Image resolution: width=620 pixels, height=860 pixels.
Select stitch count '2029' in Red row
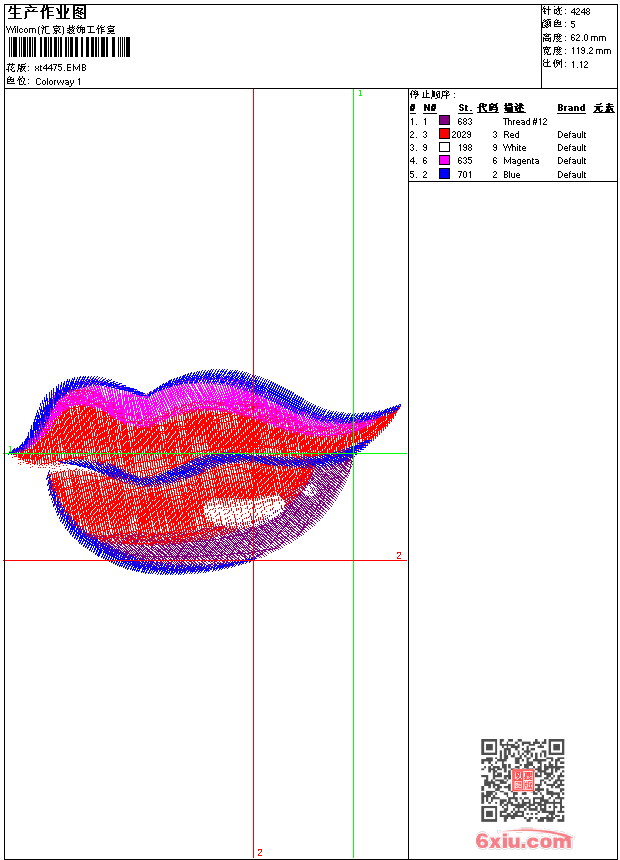tap(461, 135)
